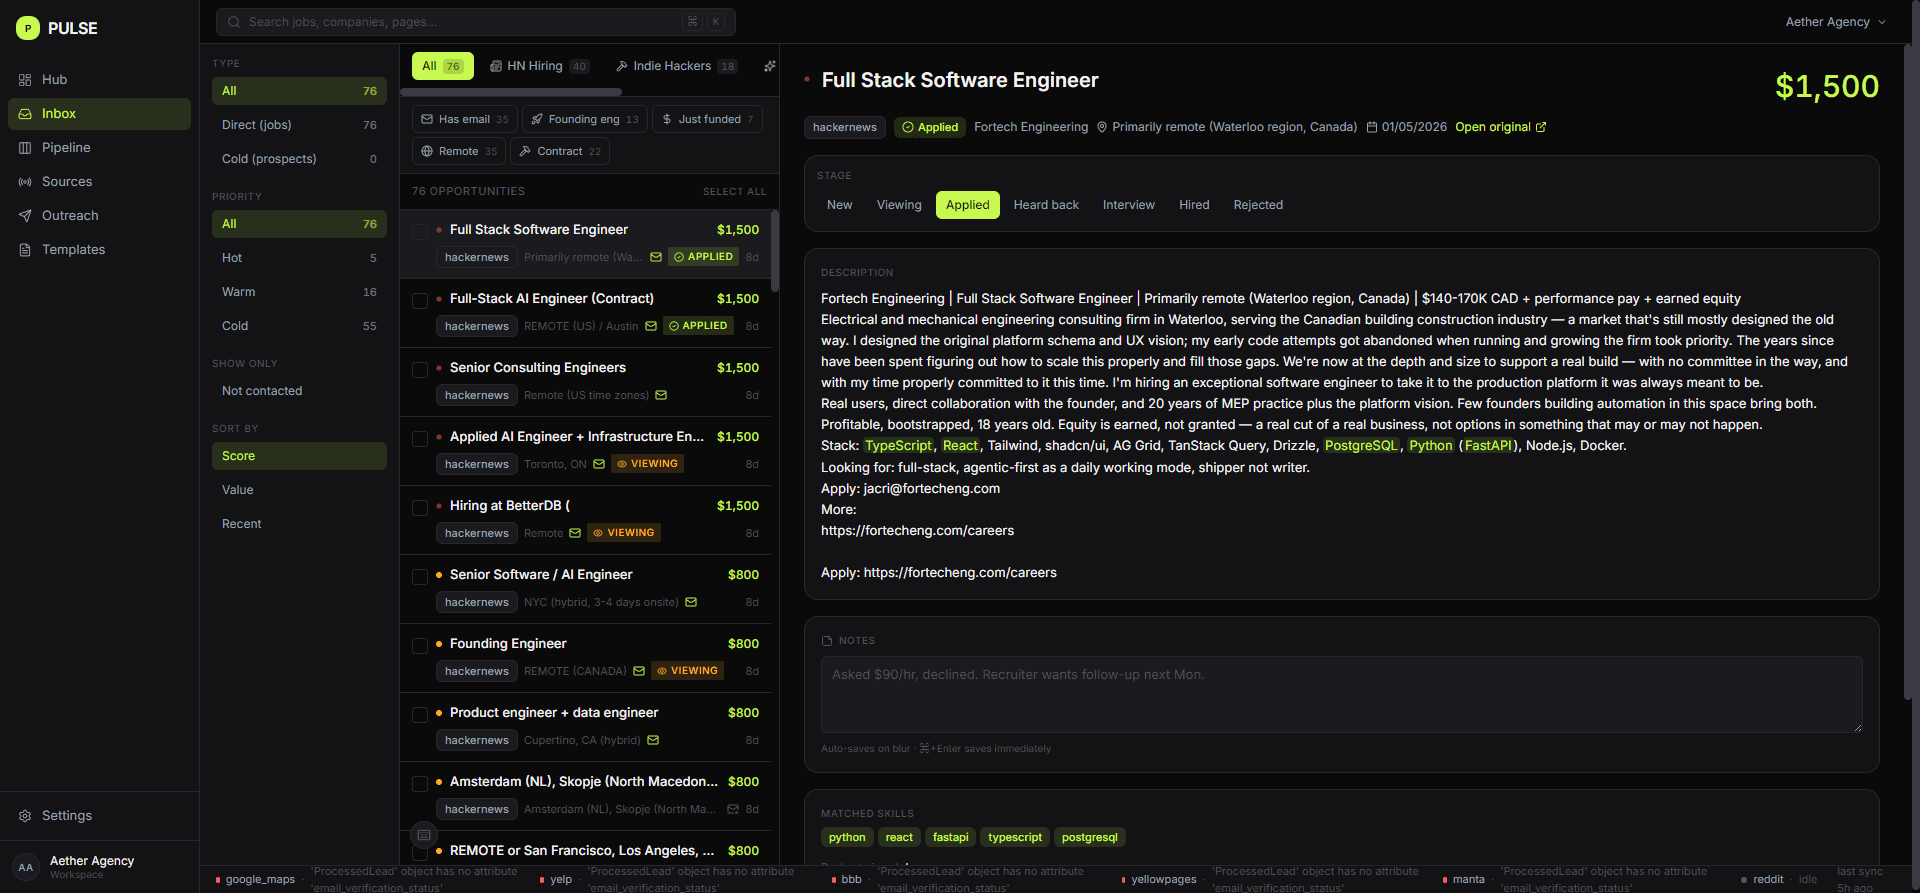Filter type by Direct (jobs)
This screenshot has height=893, width=1920.
click(x=299, y=125)
